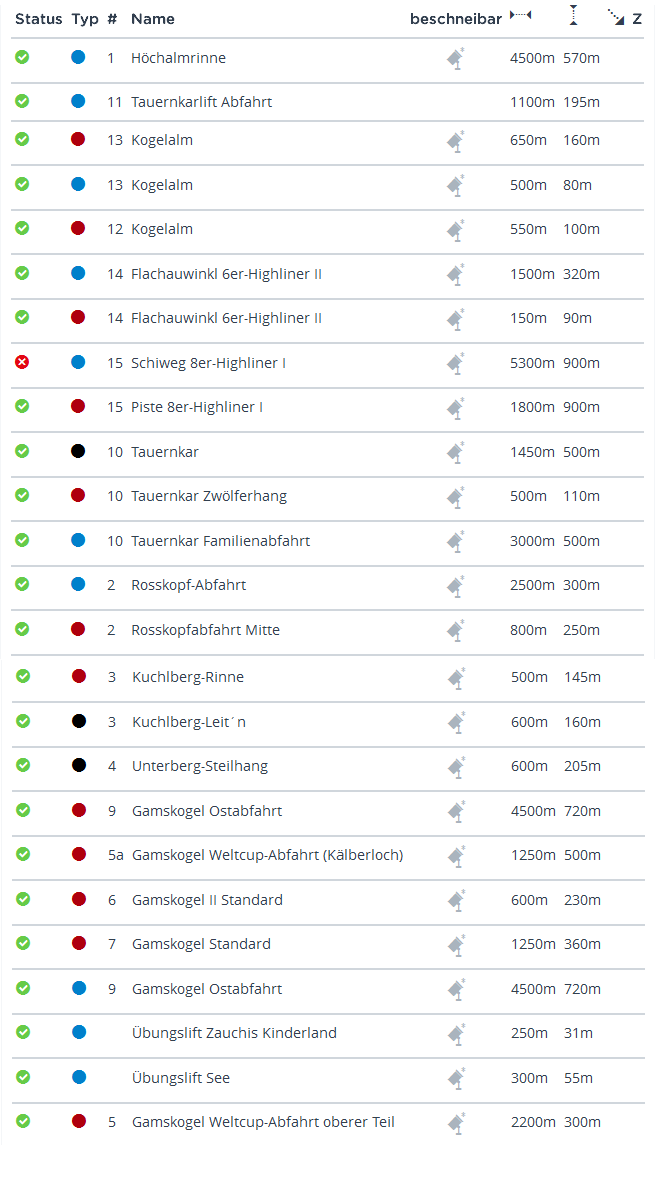Click the Typ column header
This screenshot has width=655, height=1200.
(x=85, y=19)
